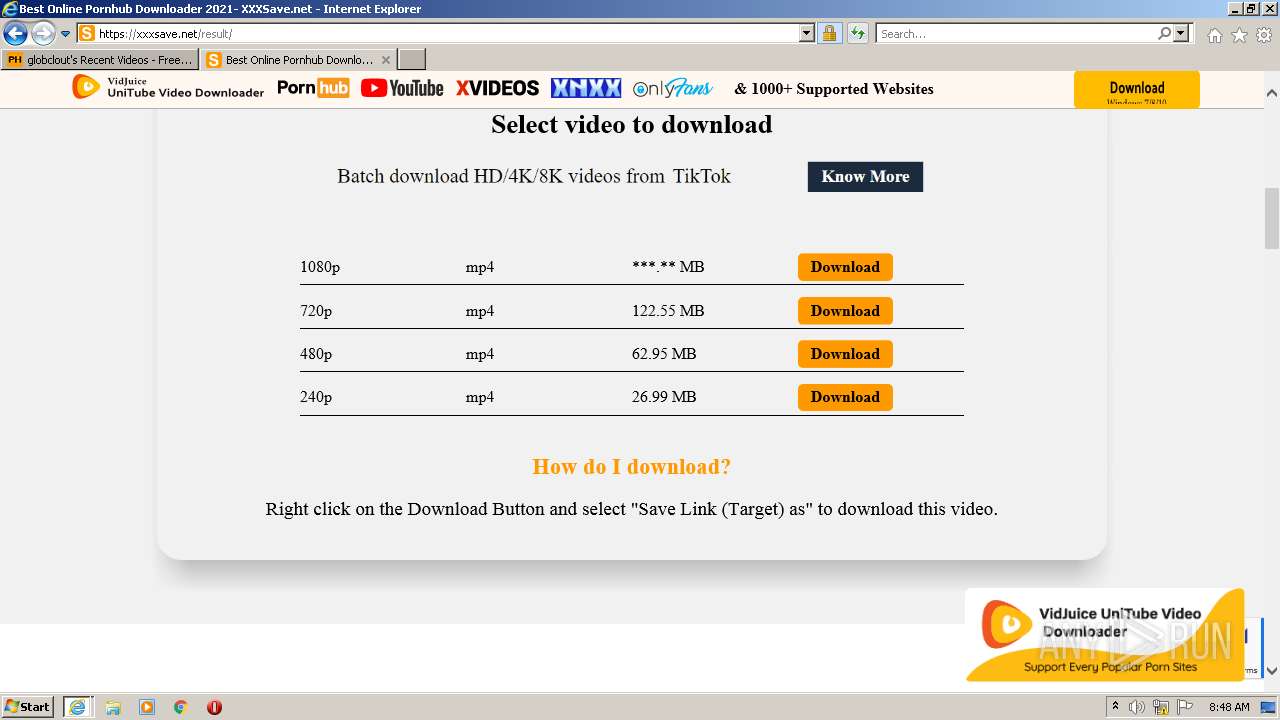Download the 720p mp4 video
This screenshot has width=1280, height=720.
pos(845,311)
